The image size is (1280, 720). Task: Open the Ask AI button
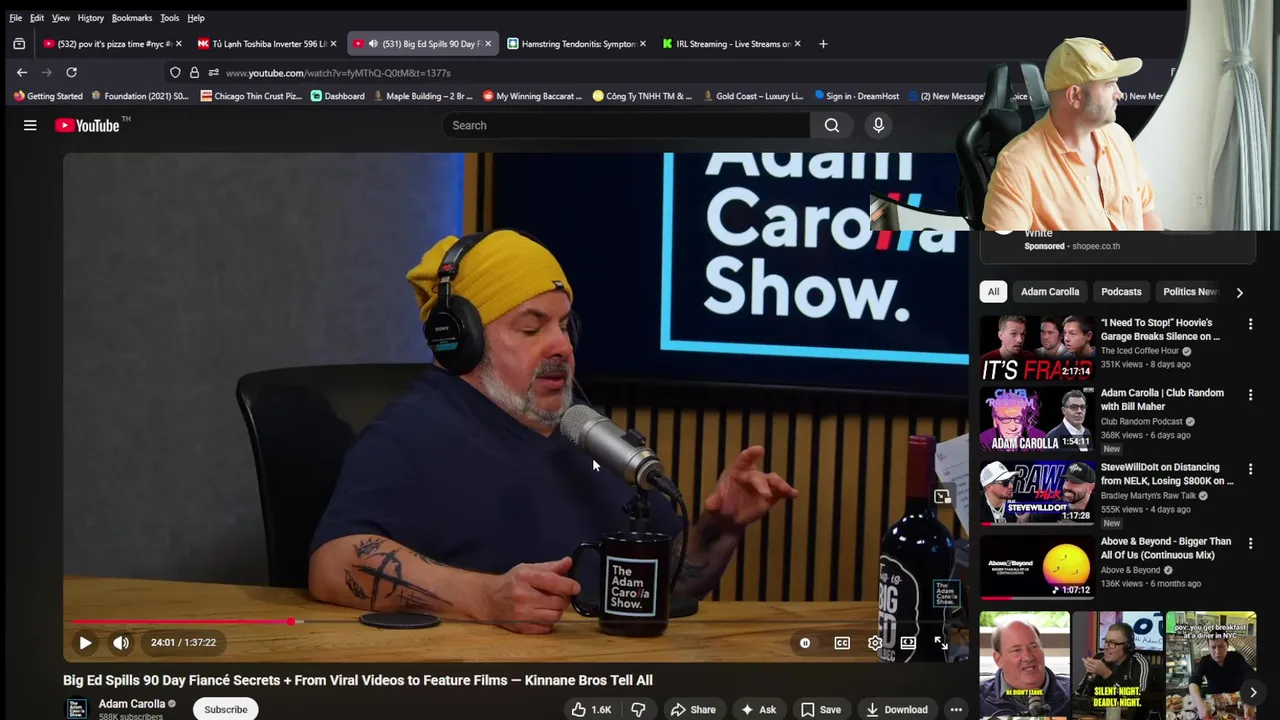tap(758, 710)
